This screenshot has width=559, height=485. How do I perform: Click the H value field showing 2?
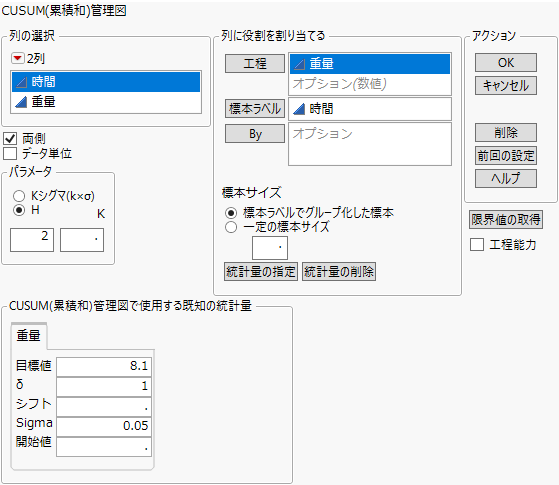click(x=32, y=240)
